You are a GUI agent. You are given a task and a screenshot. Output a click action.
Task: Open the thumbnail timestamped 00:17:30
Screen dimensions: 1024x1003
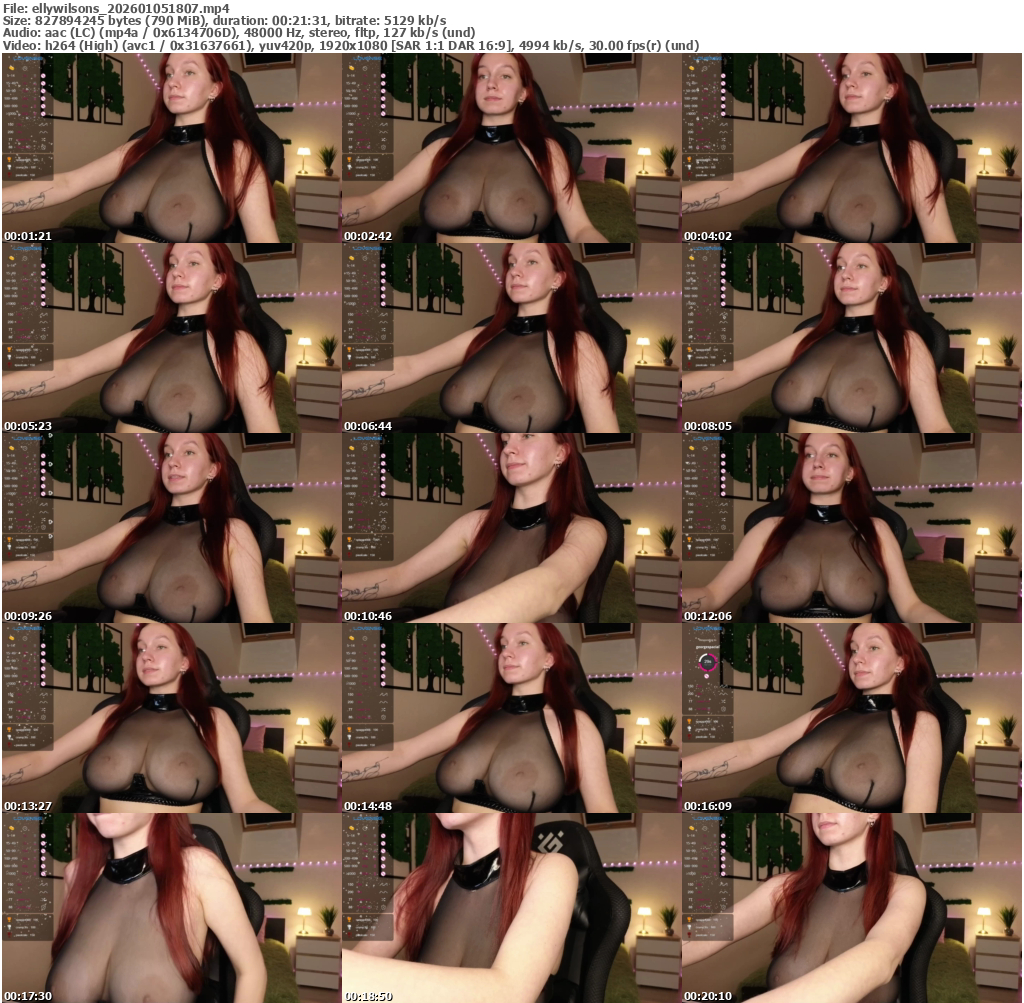pos(171,908)
